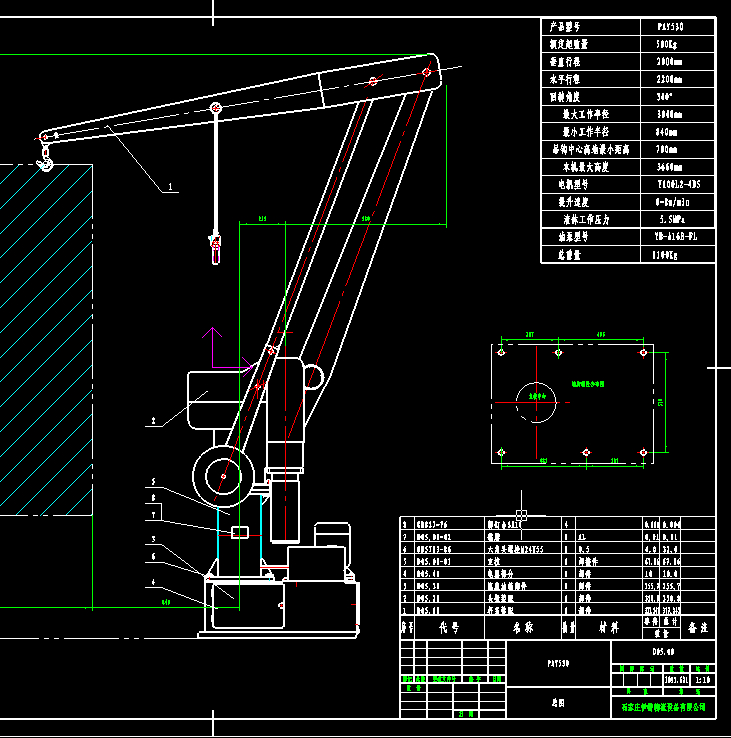Click the 500Kg rated load value
Screen dimensions: 731x738
(667, 44)
